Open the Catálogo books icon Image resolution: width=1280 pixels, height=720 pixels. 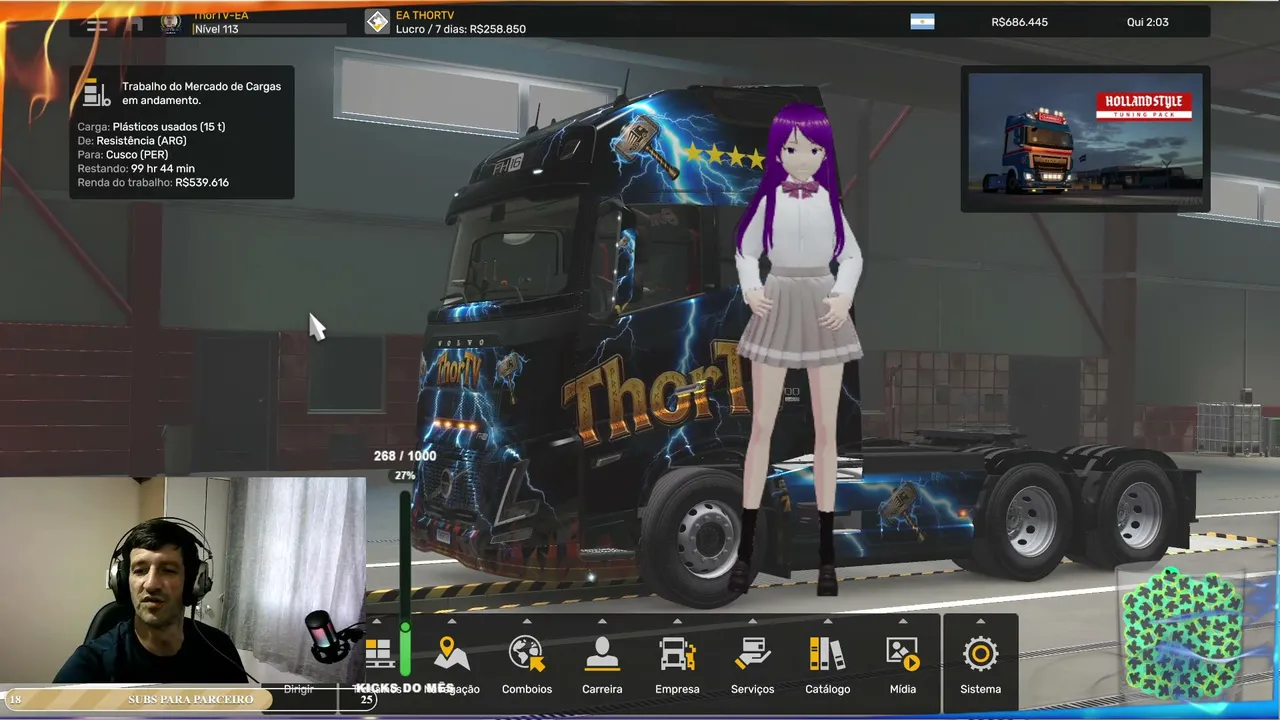click(827, 654)
